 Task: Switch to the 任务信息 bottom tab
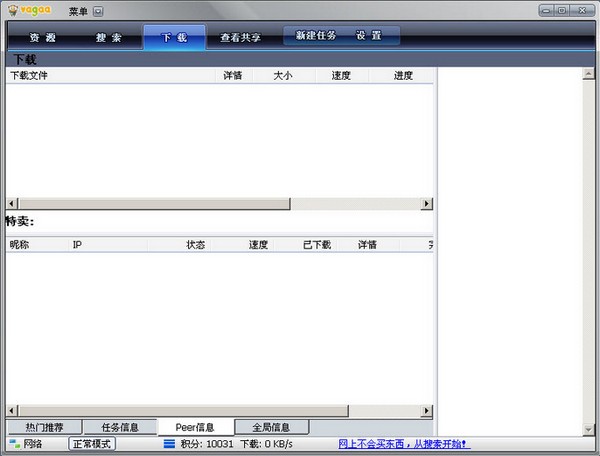[x=120, y=427]
